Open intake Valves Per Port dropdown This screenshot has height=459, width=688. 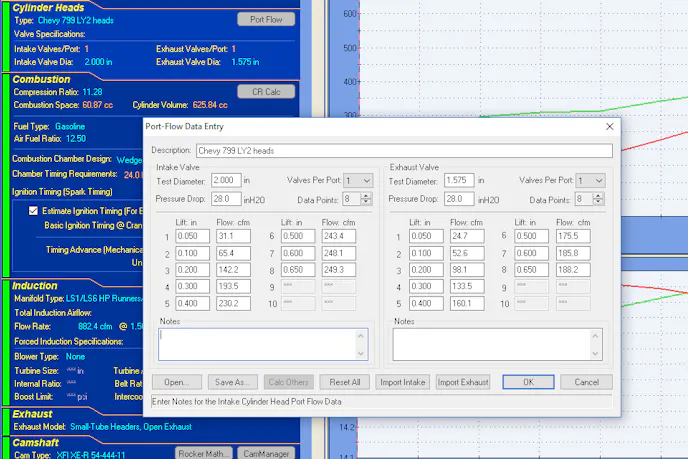pos(357,181)
